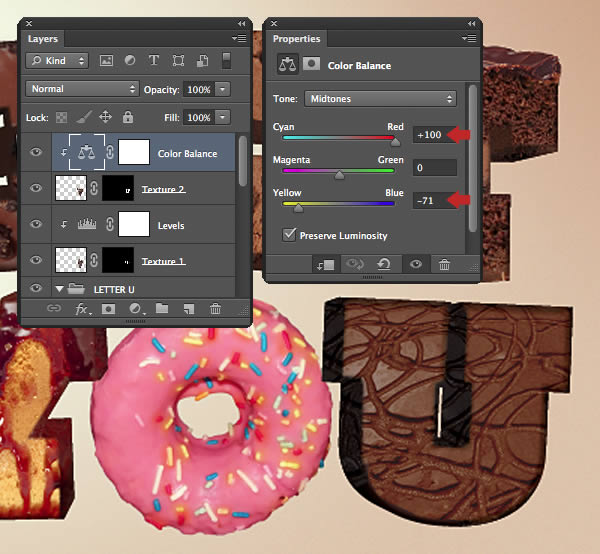600x554 pixels.
Task: Create new fill or adjustment layer
Action: point(136,308)
